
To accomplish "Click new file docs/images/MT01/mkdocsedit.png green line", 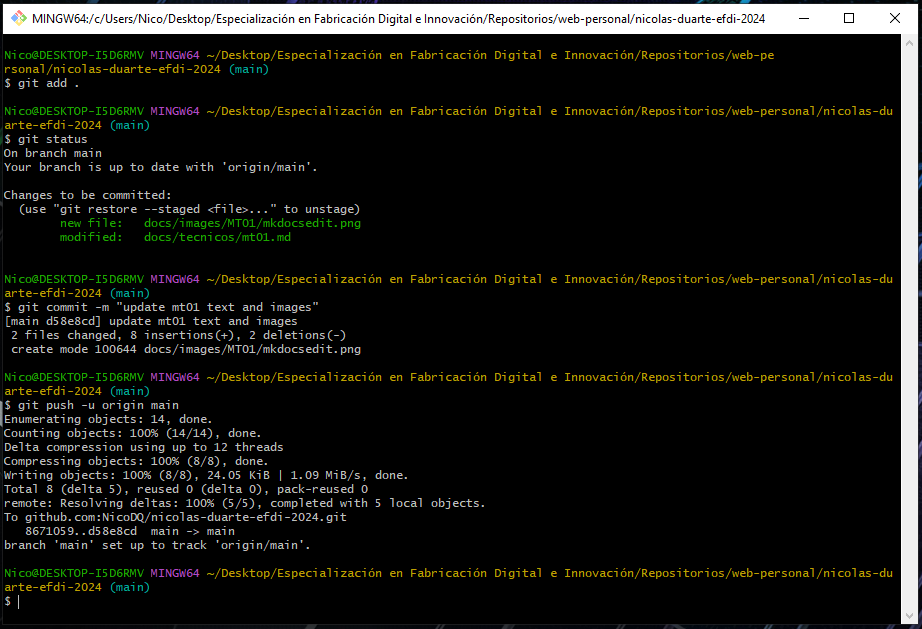I will point(211,223).
